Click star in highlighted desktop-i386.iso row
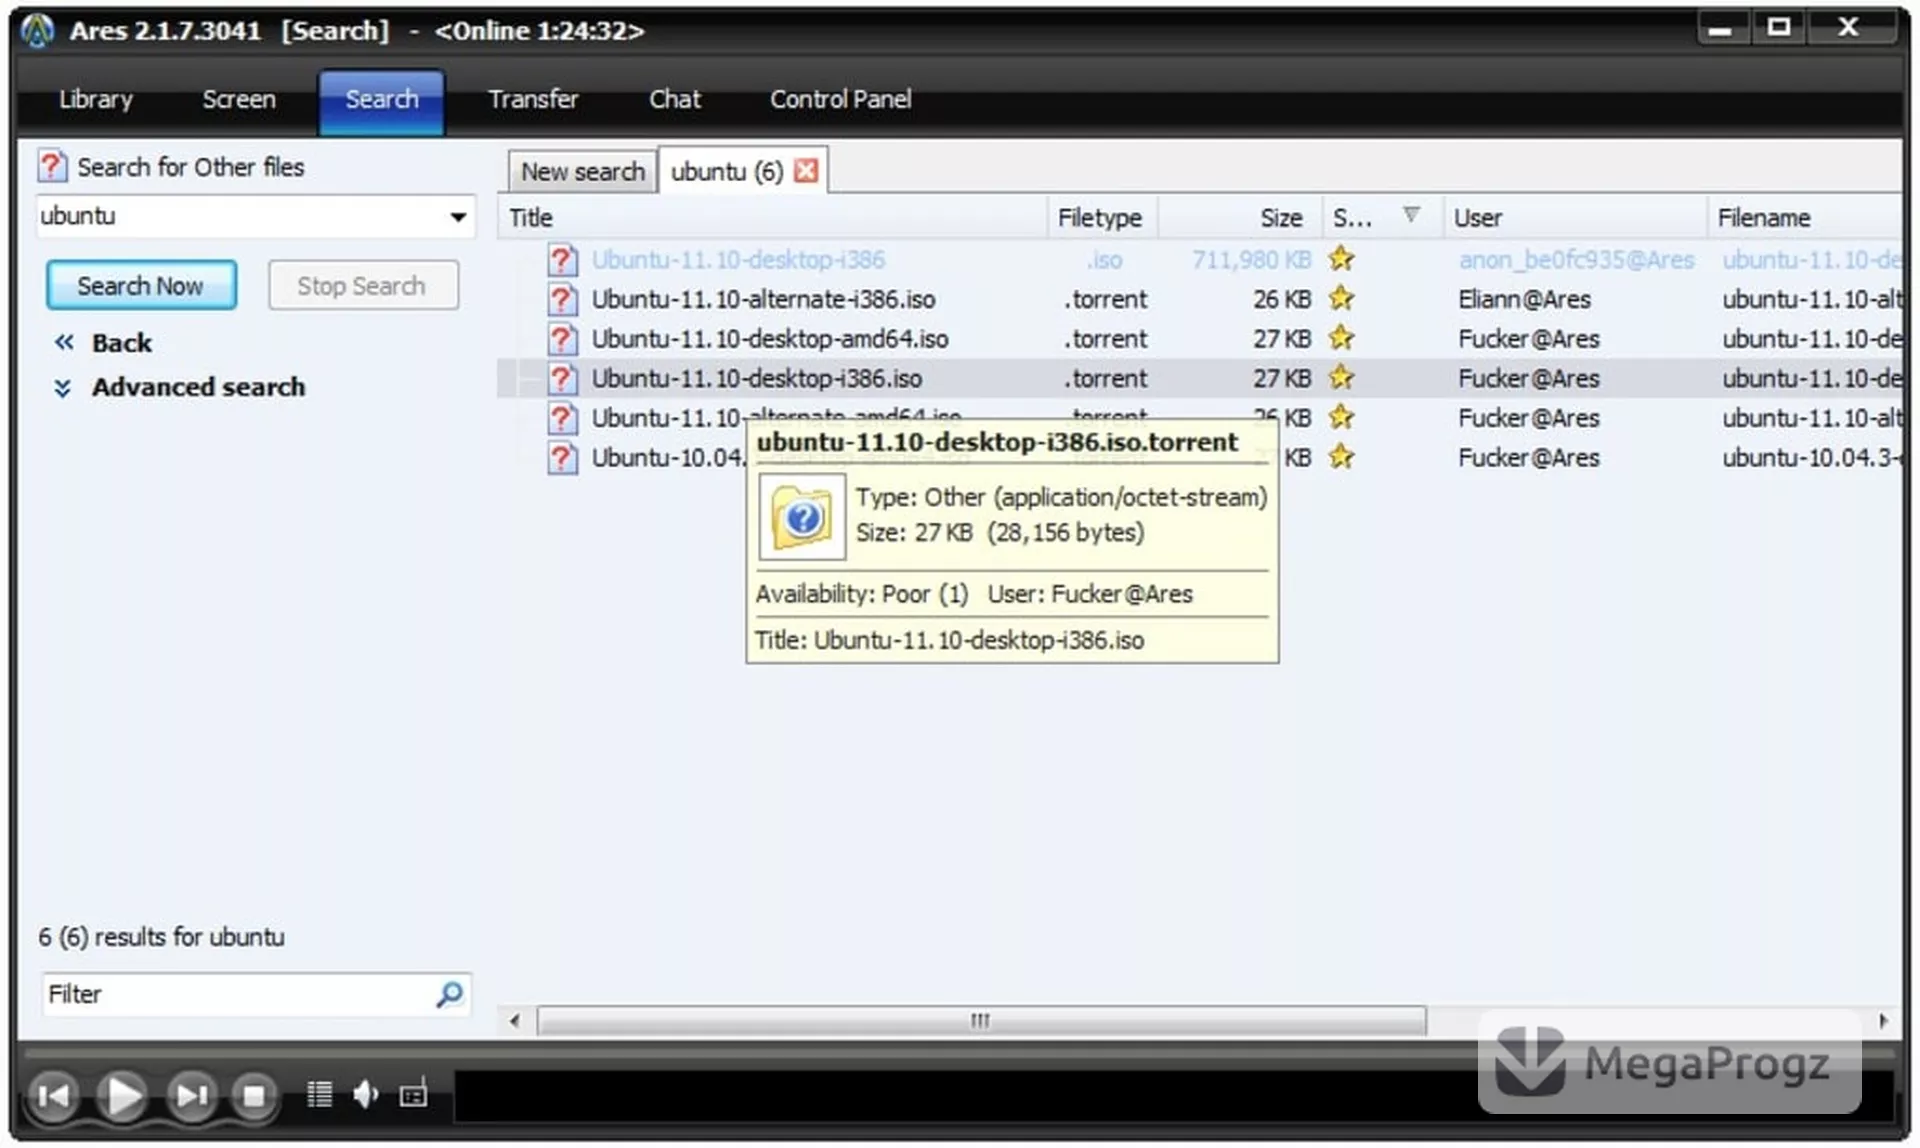 pyautogui.click(x=1341, y=377)
